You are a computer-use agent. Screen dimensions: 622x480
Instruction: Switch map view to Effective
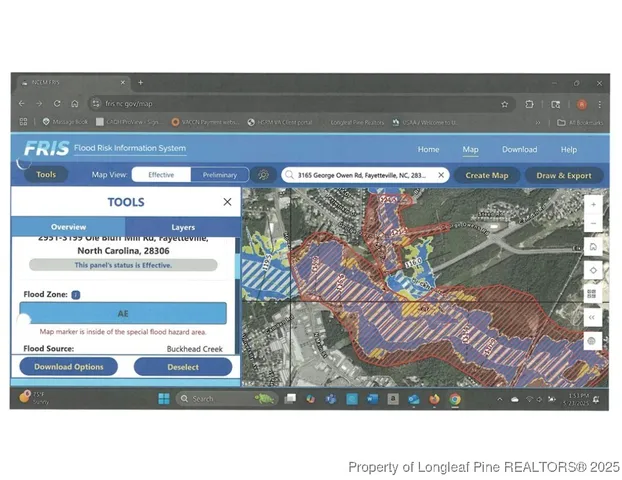point(161,175)
